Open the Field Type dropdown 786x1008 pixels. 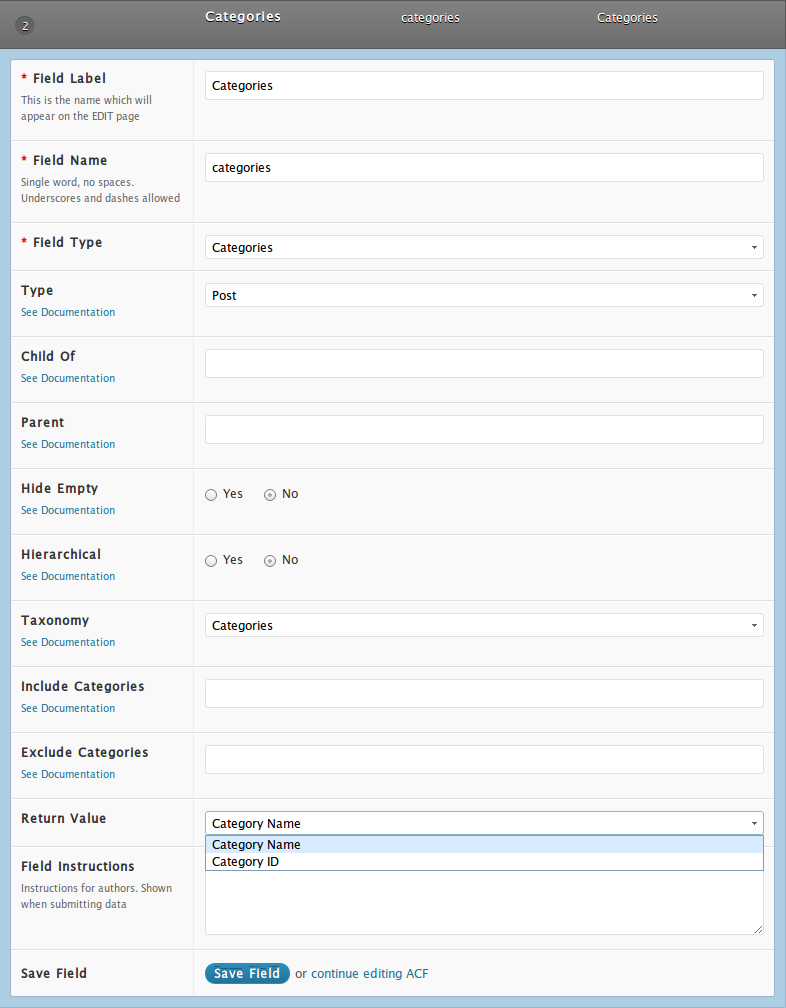[484, 248]
